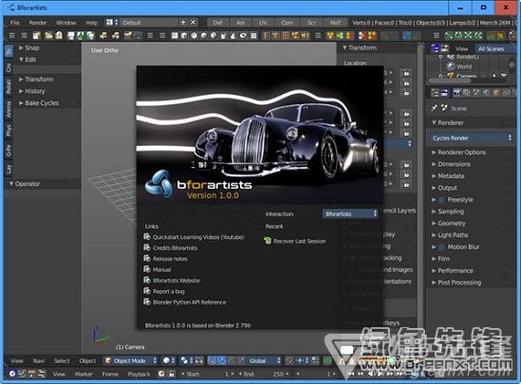Viewport: 521px width, 384px height.
Task: Open the 3D viewport Select menu
Action: tap(62, 361)
